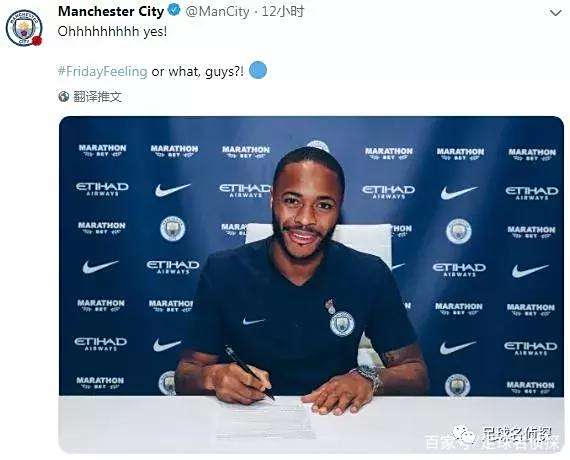This screenshot has height=460, width=570.
Task: Click the globe icon beside 翻译推文
Action: 64,97
